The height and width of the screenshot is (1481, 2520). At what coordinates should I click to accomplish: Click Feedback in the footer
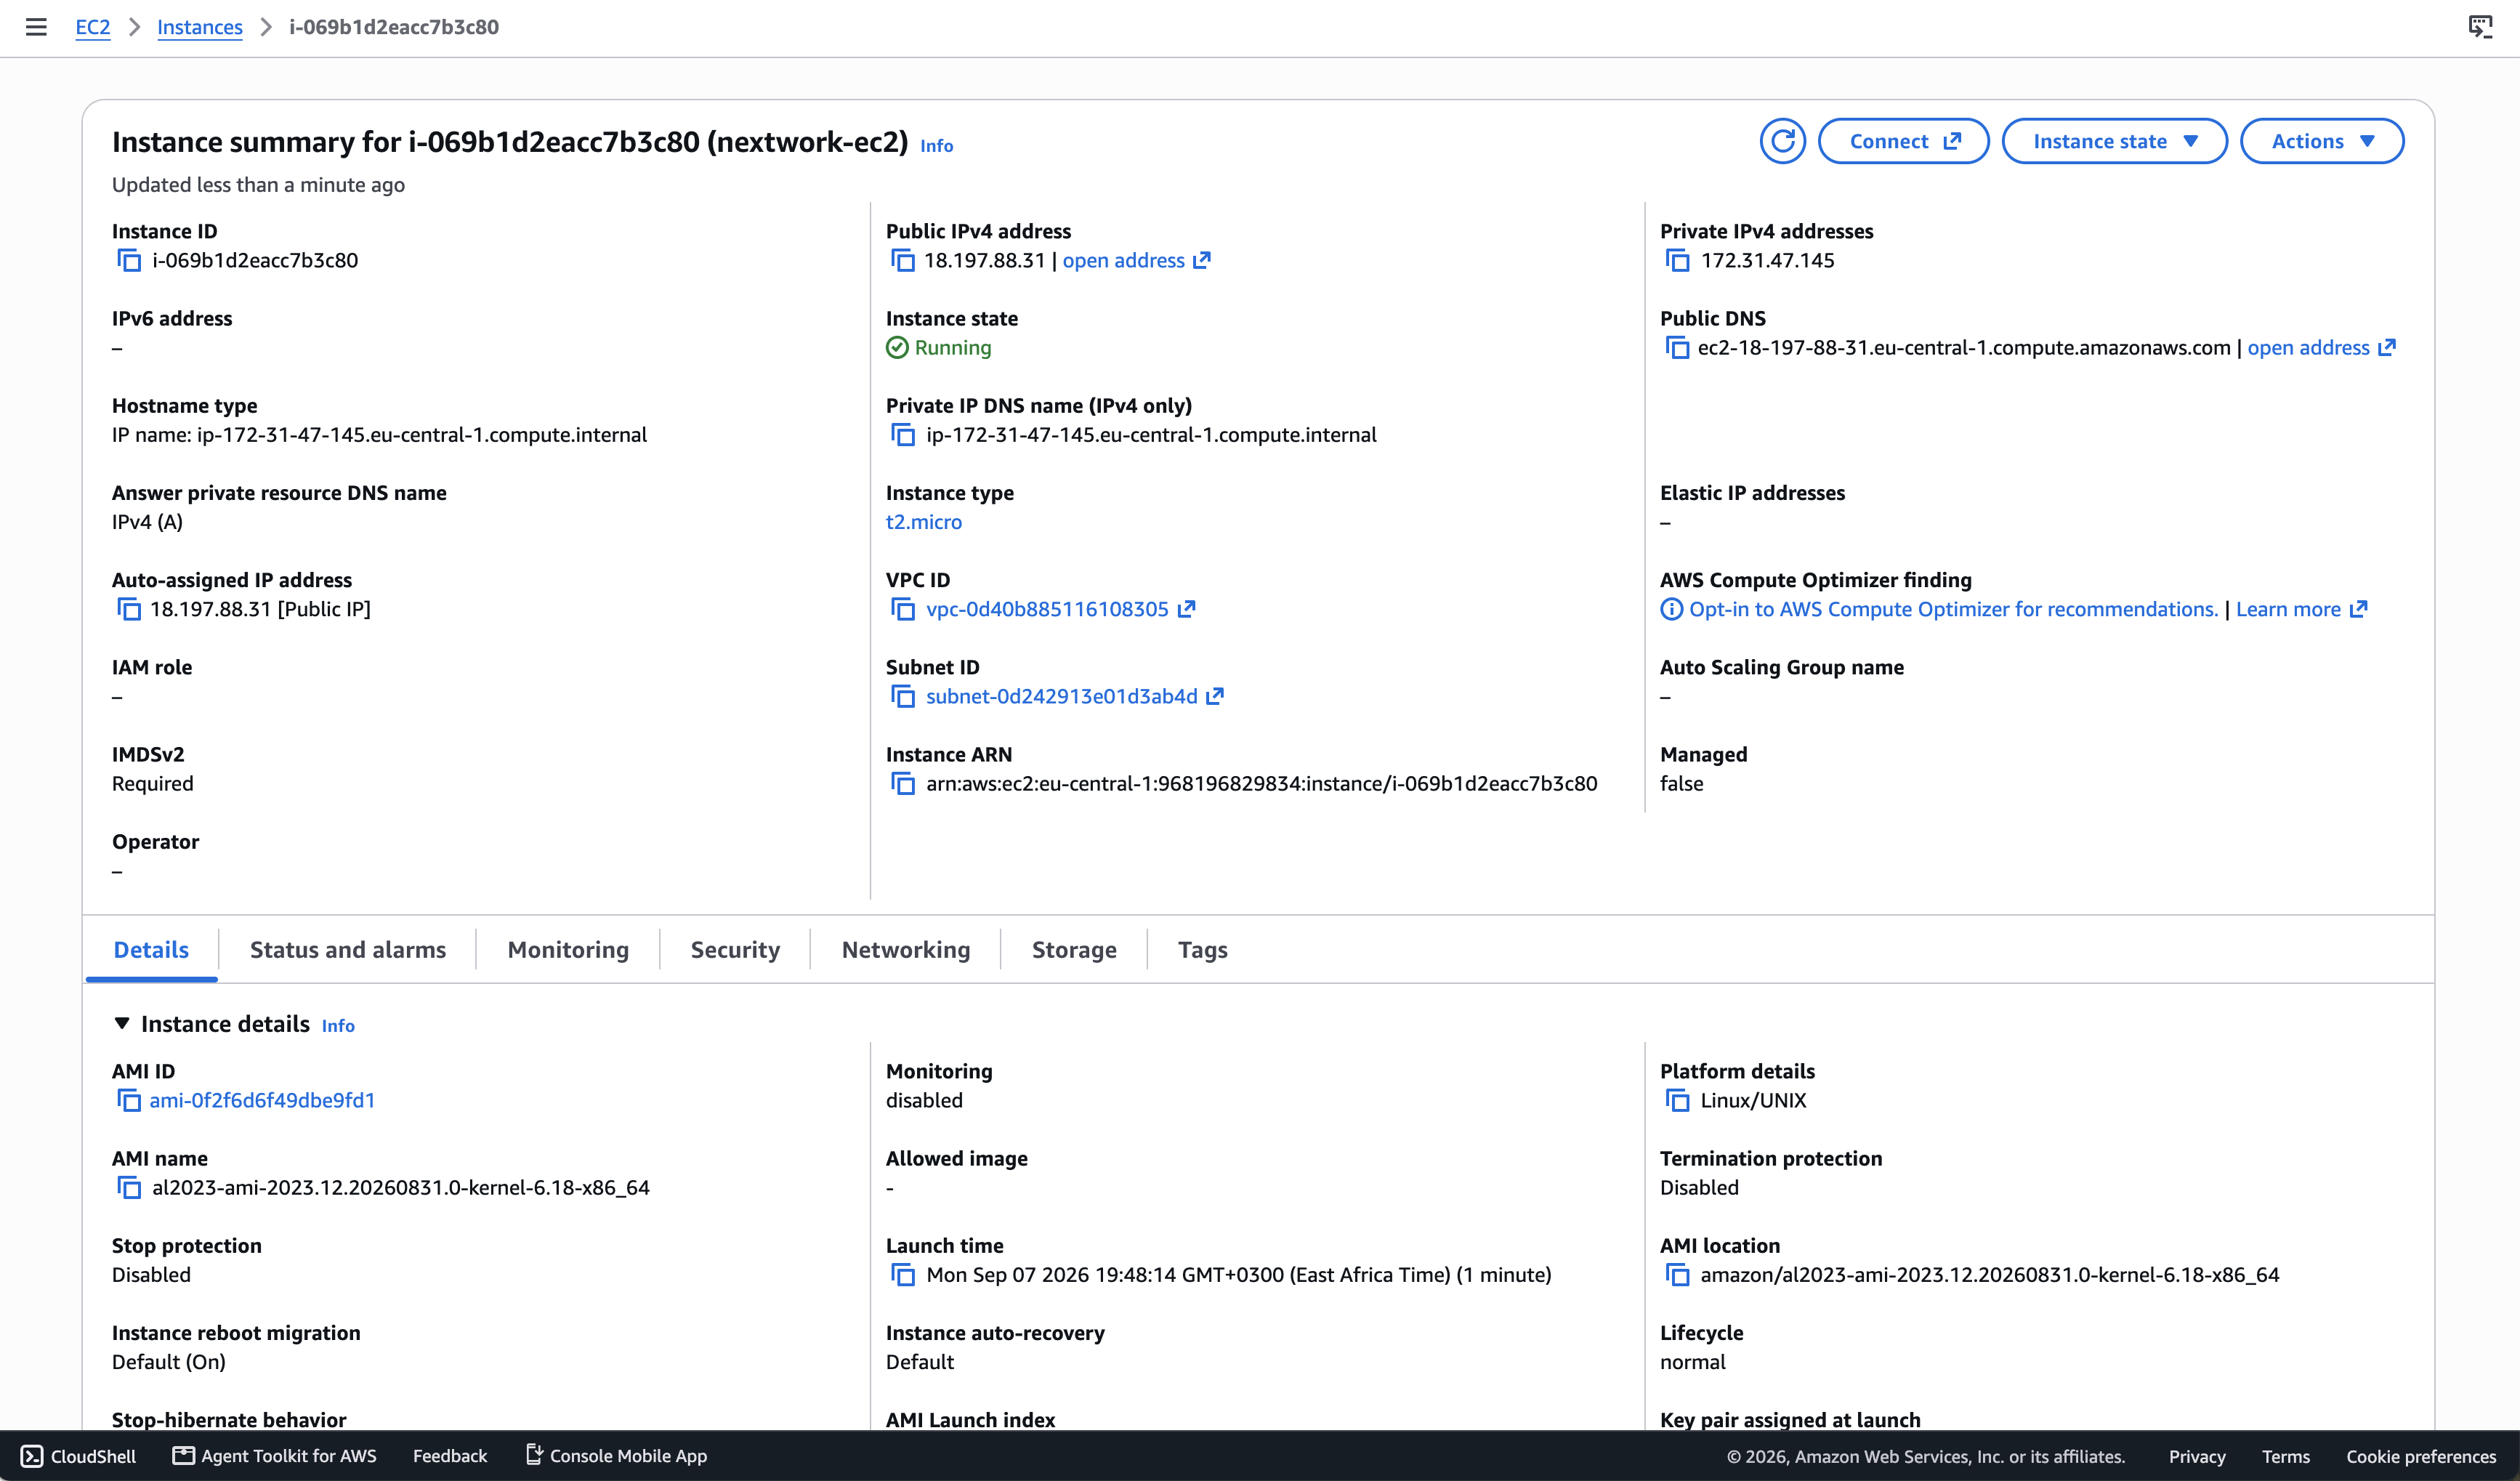tap(450, 1456)
